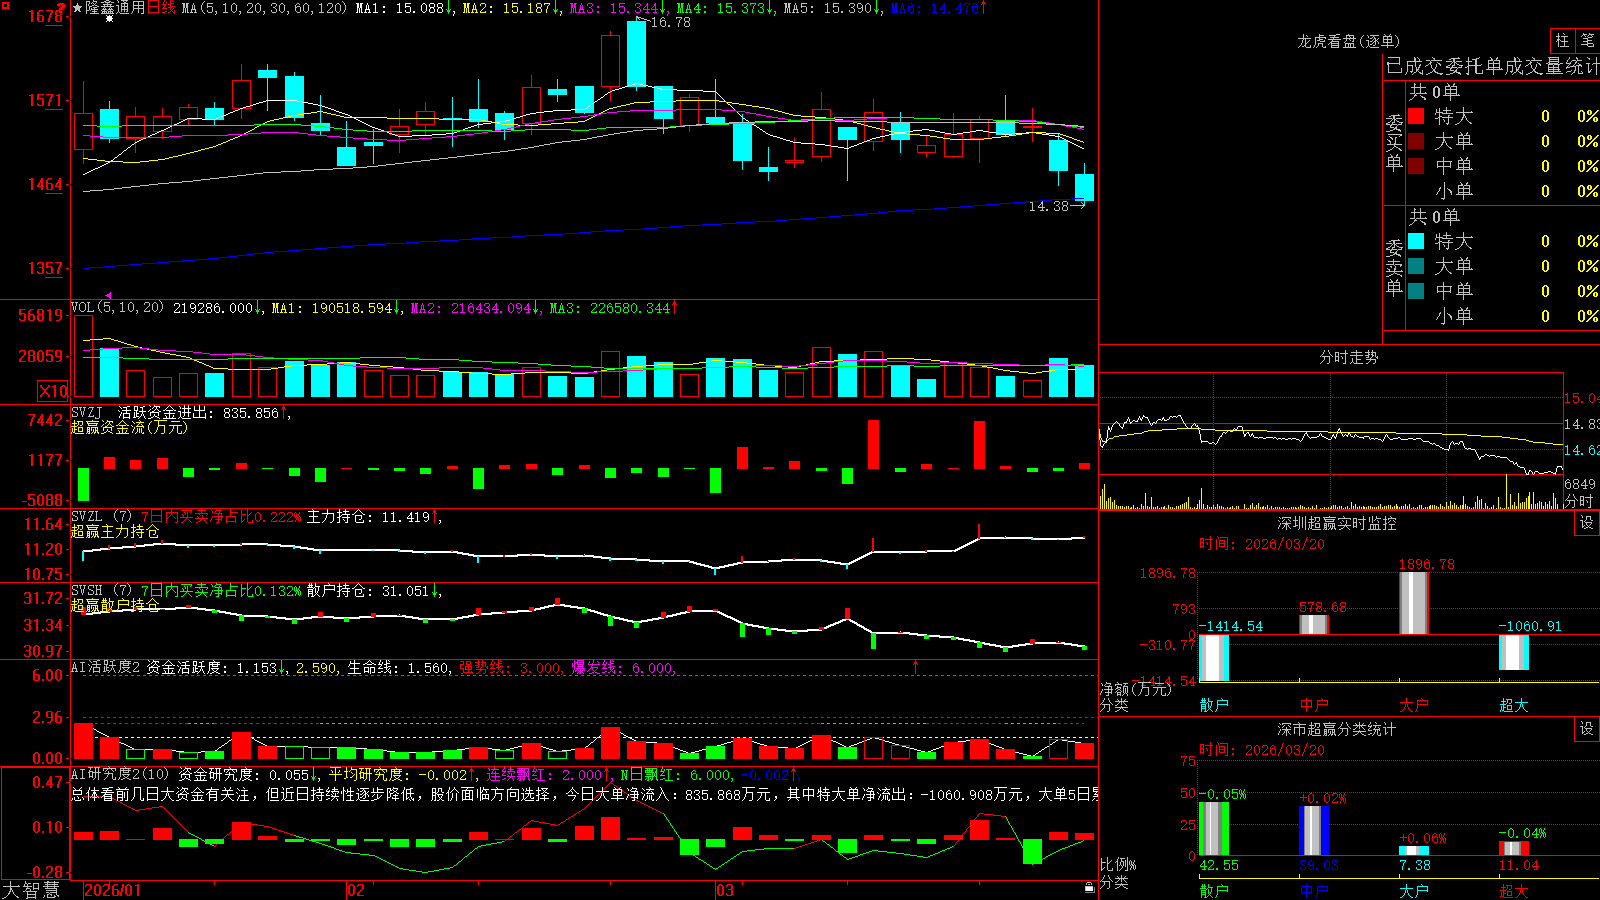1600x900 pixels.
Task: Click the 6849 volume value in 分时走势
Action: [1580, 484]
